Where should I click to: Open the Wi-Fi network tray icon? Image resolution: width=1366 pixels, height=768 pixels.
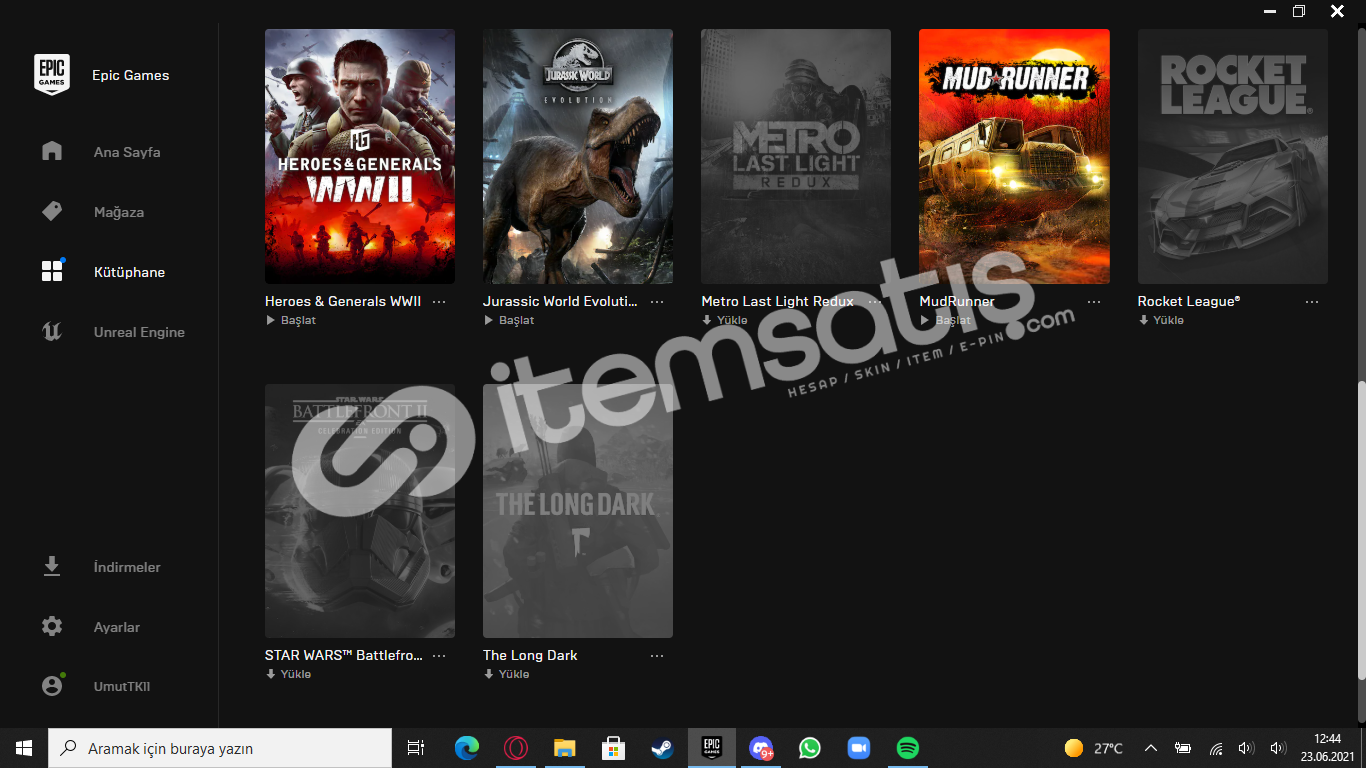click(1216, 748)
